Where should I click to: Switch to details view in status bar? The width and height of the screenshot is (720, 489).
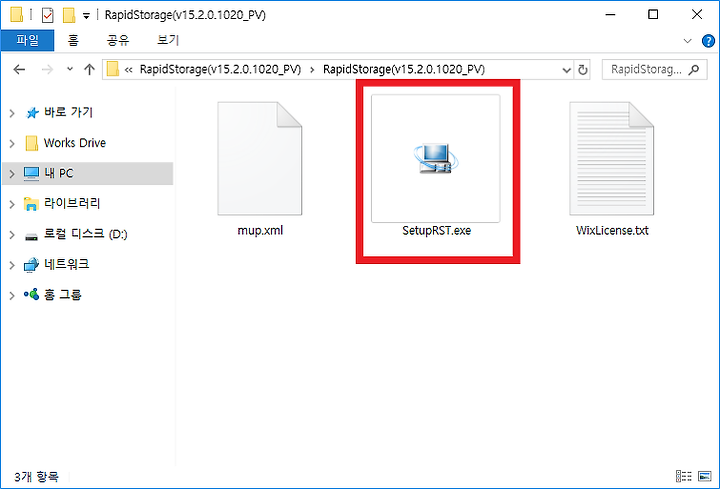(684, 476)
